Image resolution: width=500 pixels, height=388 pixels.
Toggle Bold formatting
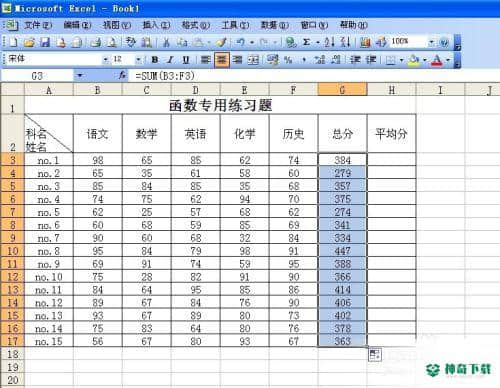155,60
